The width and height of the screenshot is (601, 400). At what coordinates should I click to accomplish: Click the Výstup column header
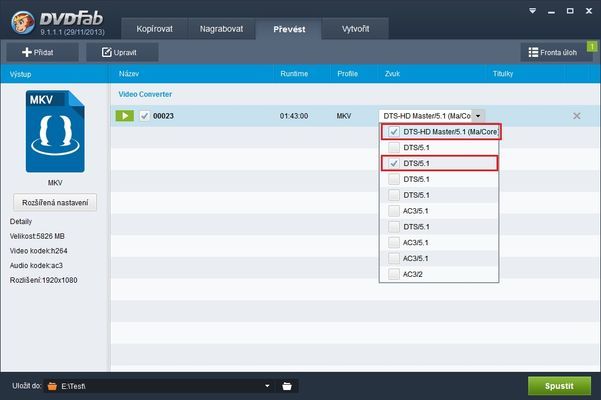(21, 74)
